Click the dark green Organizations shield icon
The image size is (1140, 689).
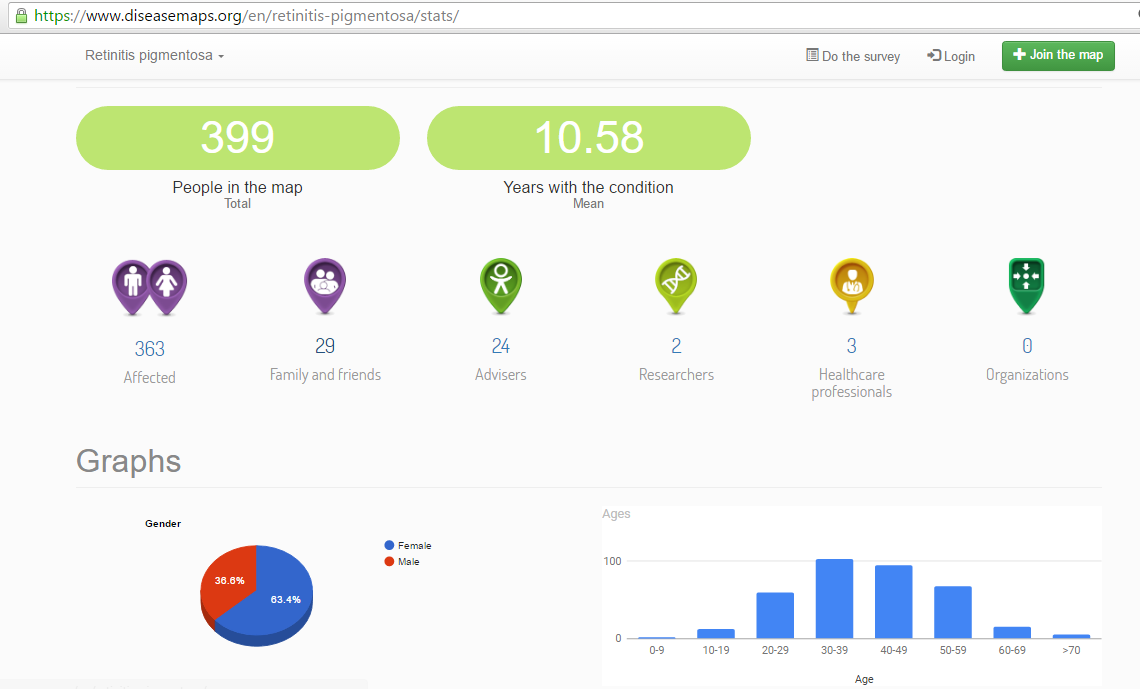[x=1027, y=286]
